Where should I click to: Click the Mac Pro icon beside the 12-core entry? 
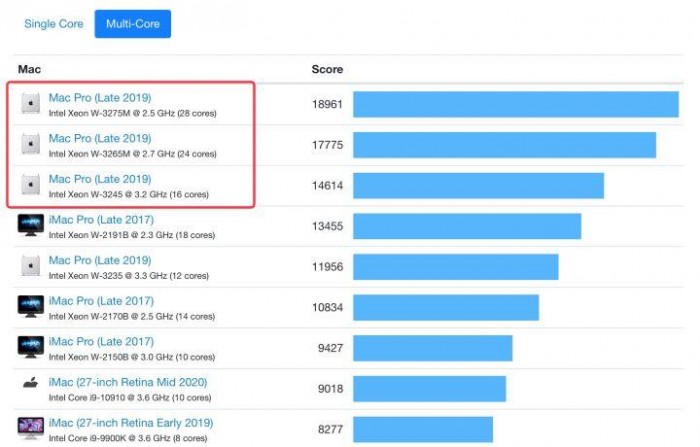[31, 266]
